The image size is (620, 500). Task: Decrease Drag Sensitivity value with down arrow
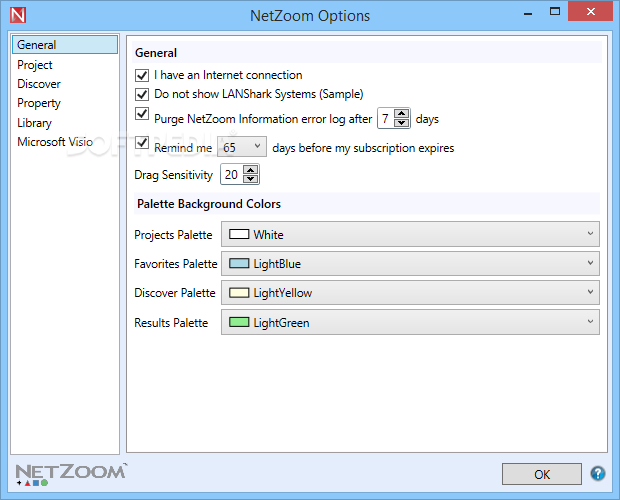pos(250,179)
